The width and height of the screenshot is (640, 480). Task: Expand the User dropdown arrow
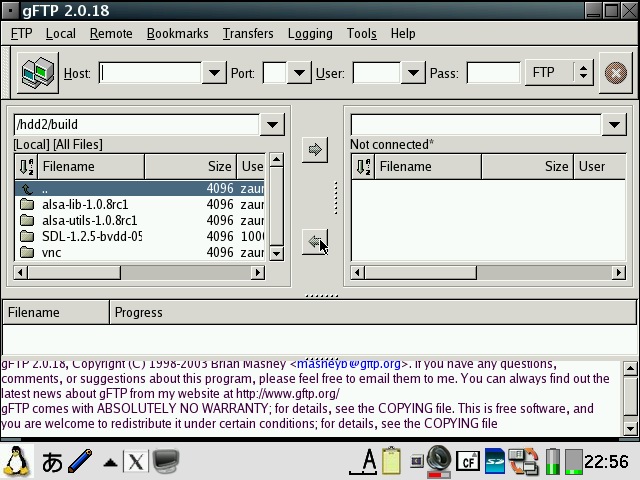point(412,73)
